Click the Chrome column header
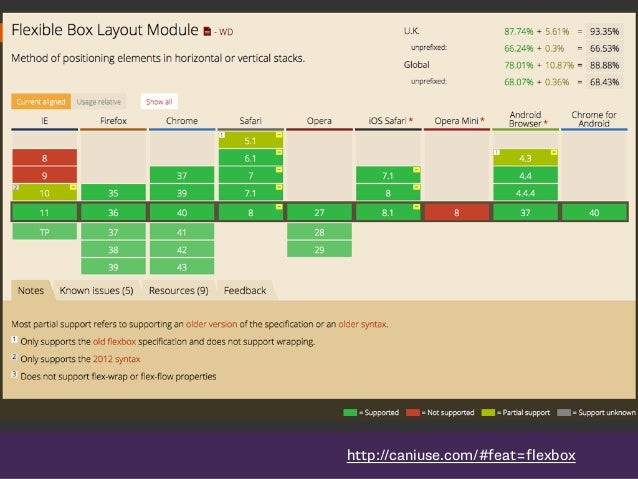The height and width of the screenshot is (479, 638). pos(182,121)
